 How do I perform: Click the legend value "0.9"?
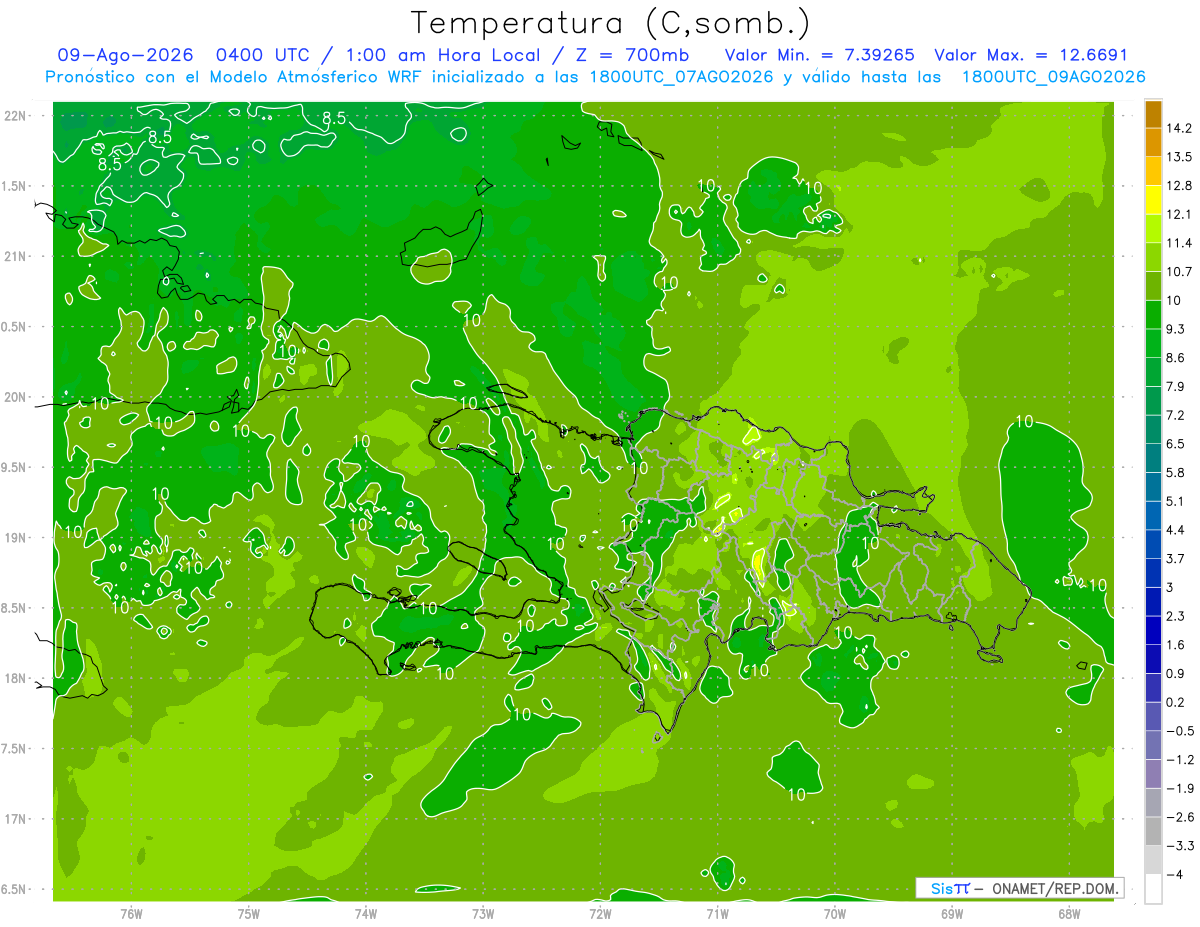pyautogui.click(x=1177, y=673)
